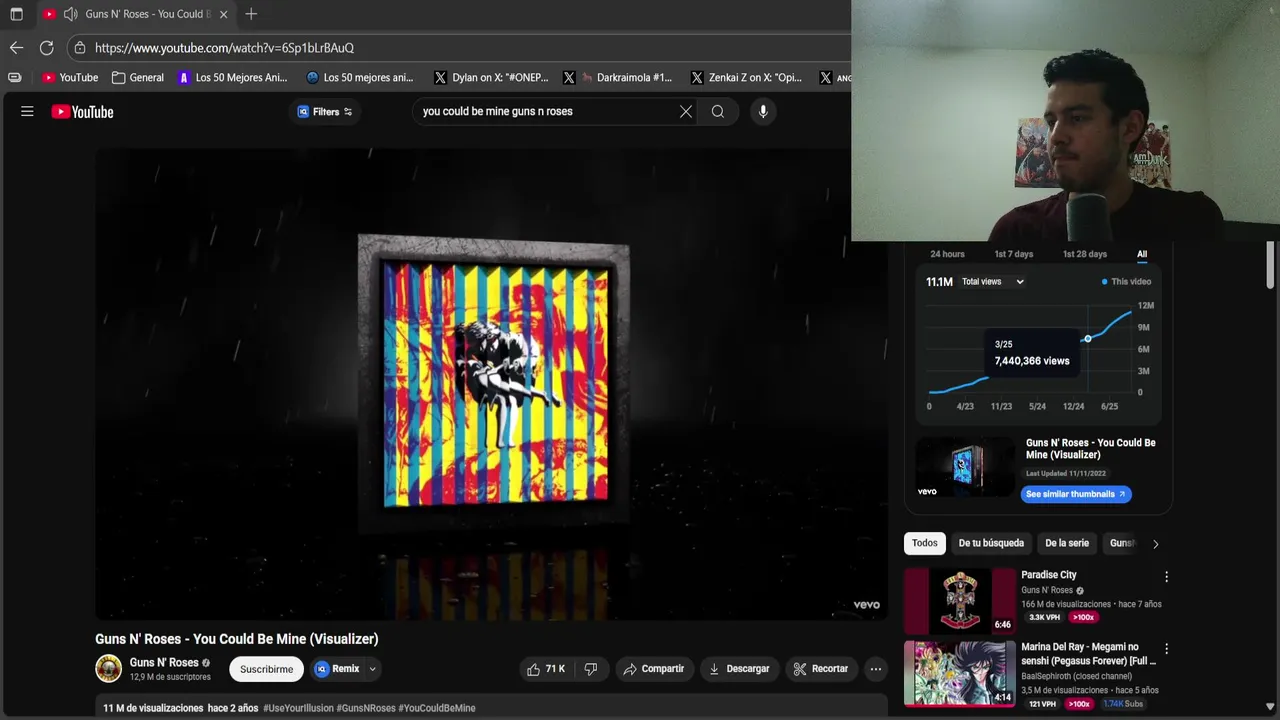Click the #YouCouldBeMine hashtag
The width and height of the screenshot is (1280, 720).
pyautogui.click(x=437, y=708)
